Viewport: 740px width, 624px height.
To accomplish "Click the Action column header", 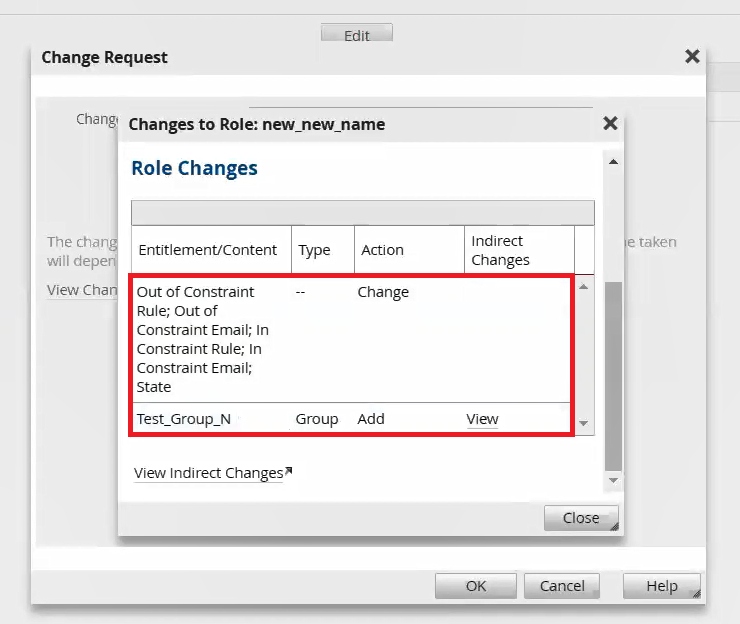I will tap(382, 250).
